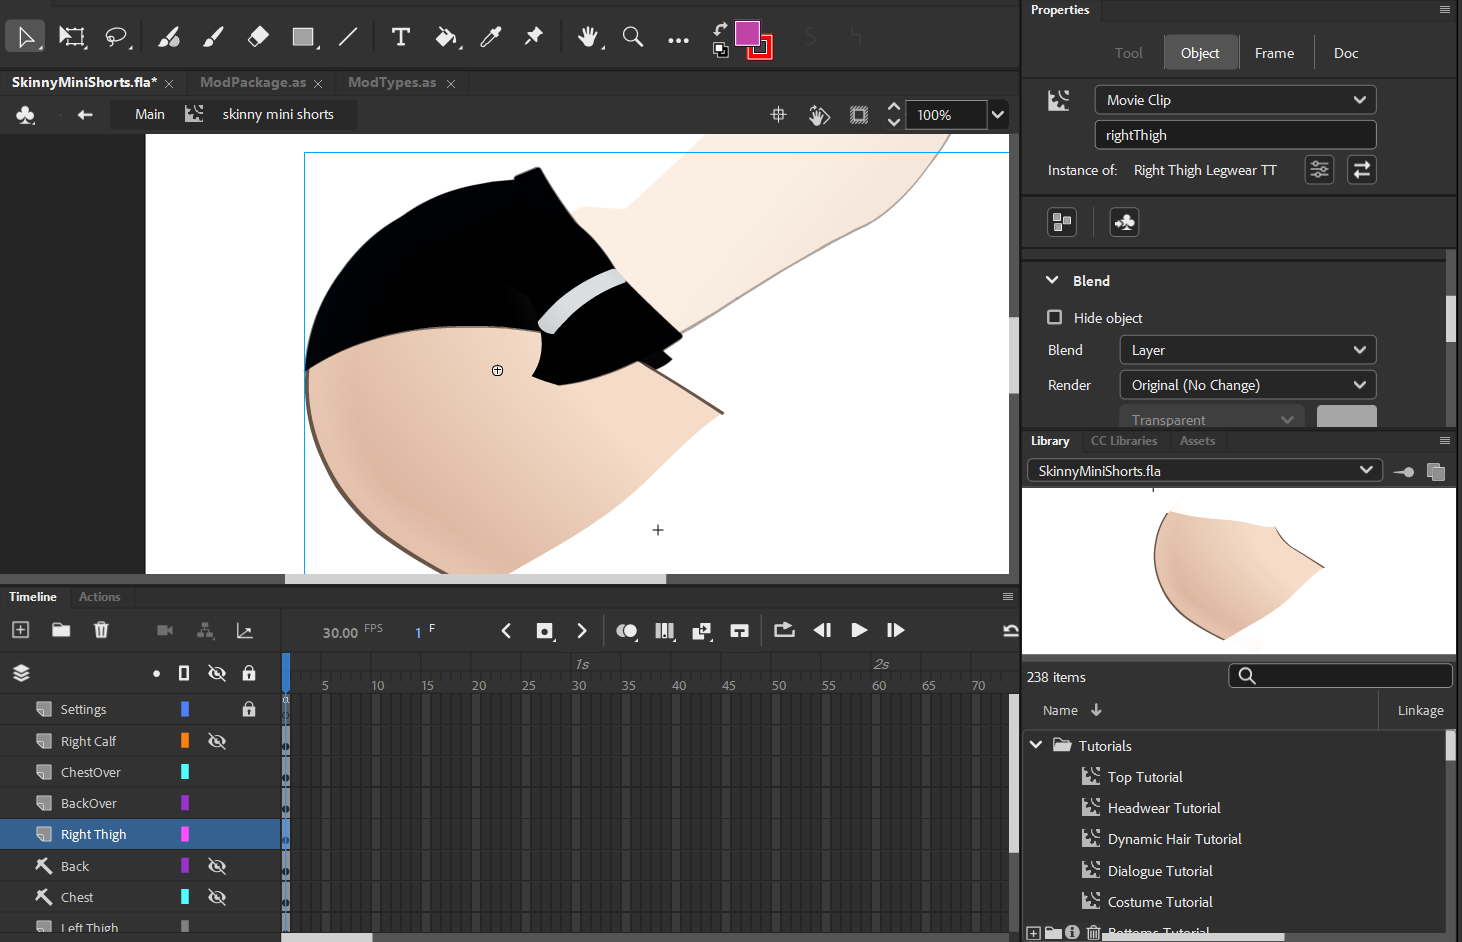This screenshot has height=942, width=1462.
Task: Click the rightThigh instance name field
Action: (x=1235, y=135)
